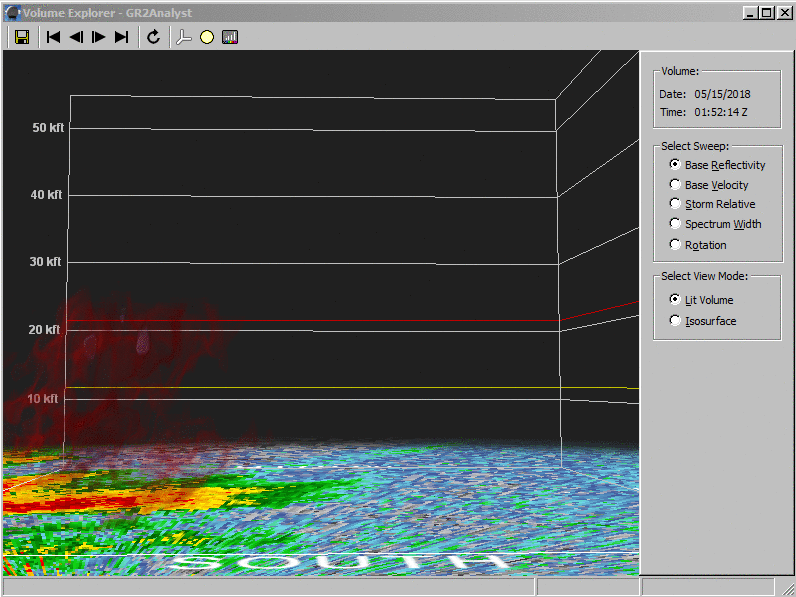Select Base Velocity sweep
The height and width of the screenshot is (597, 796).
[709, 185]
